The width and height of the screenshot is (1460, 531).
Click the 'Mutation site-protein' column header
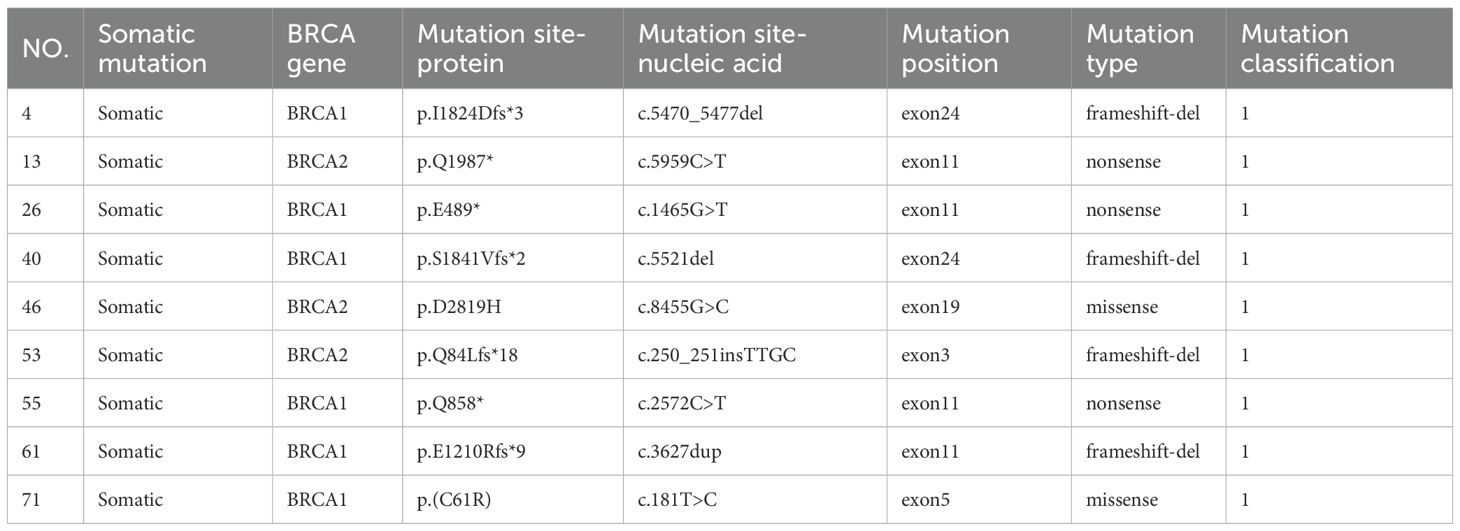(500, 49)
